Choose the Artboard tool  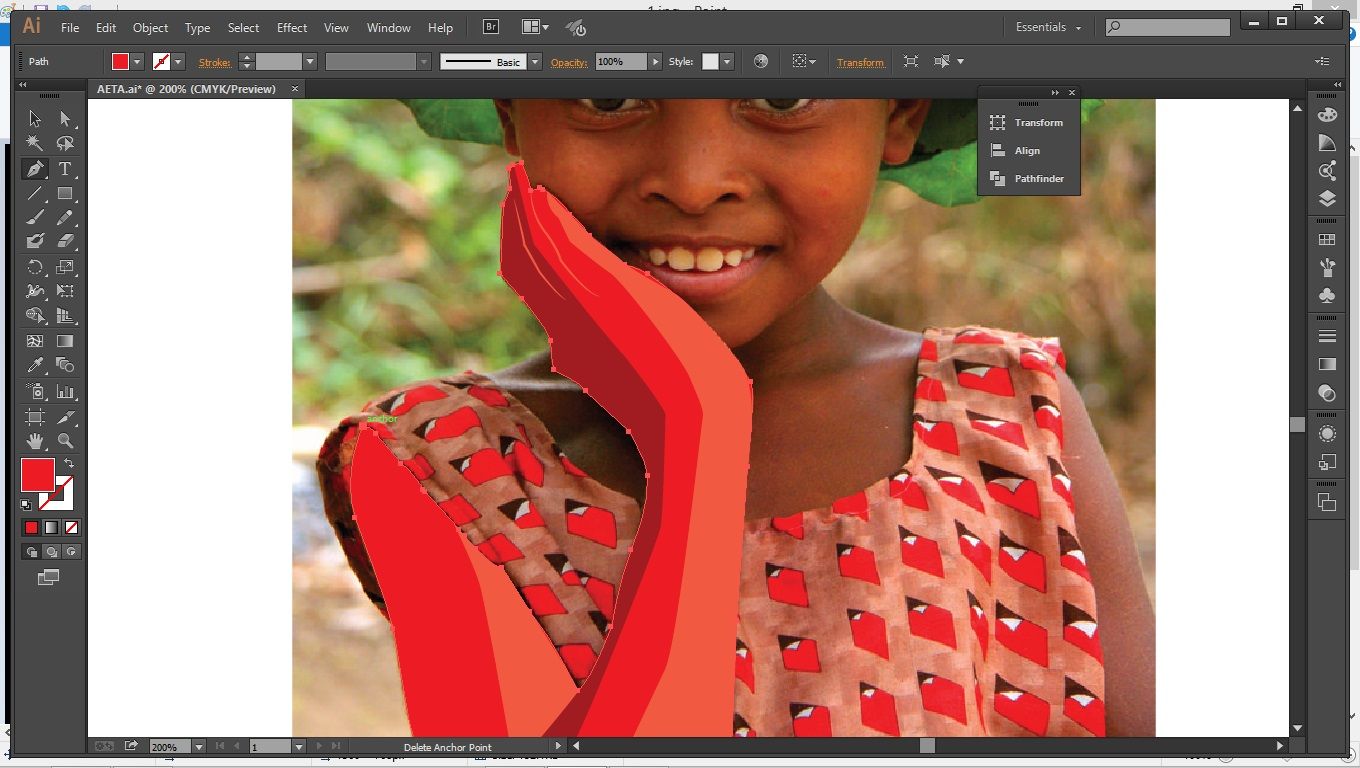coord(35,416)
